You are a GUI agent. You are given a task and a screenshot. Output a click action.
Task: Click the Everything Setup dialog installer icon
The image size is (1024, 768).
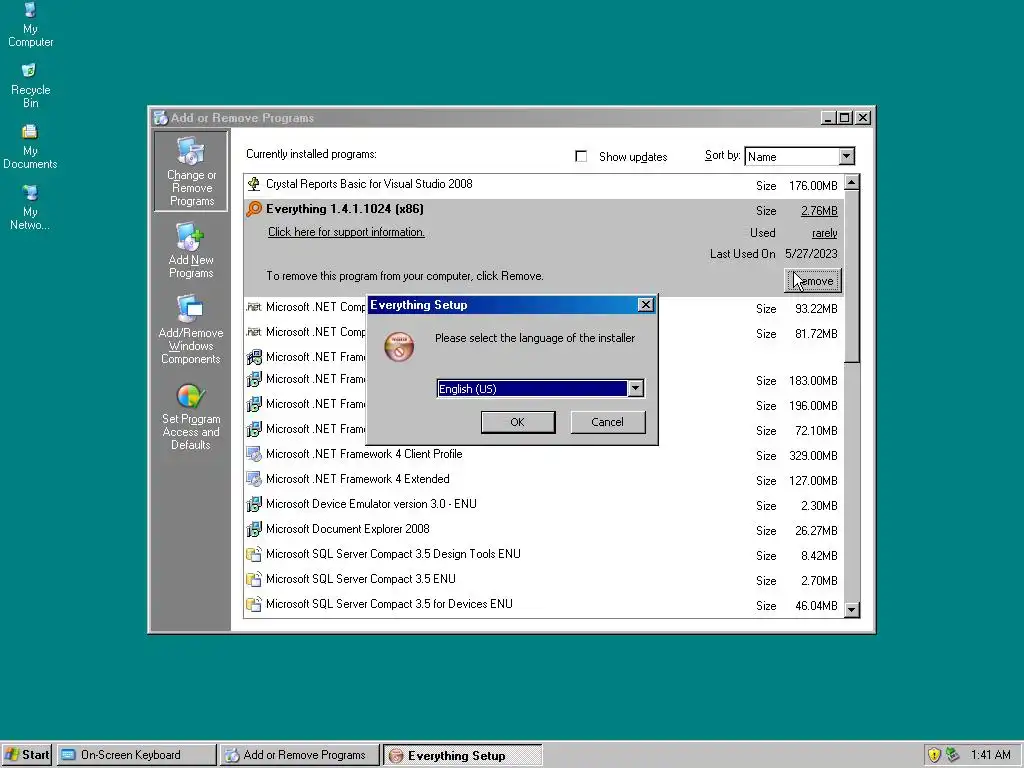[x=399, y=346]
